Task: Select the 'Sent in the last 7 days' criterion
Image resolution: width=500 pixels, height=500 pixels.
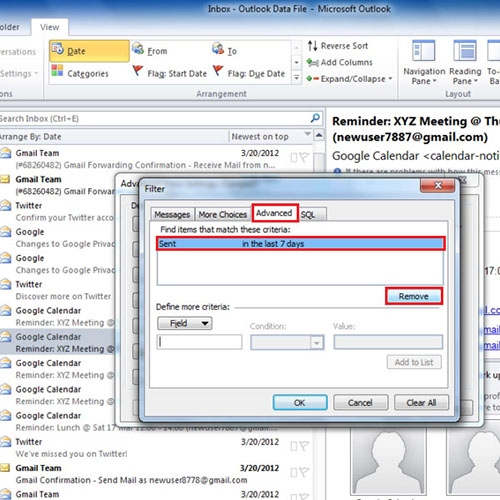Action: [300, 244]
